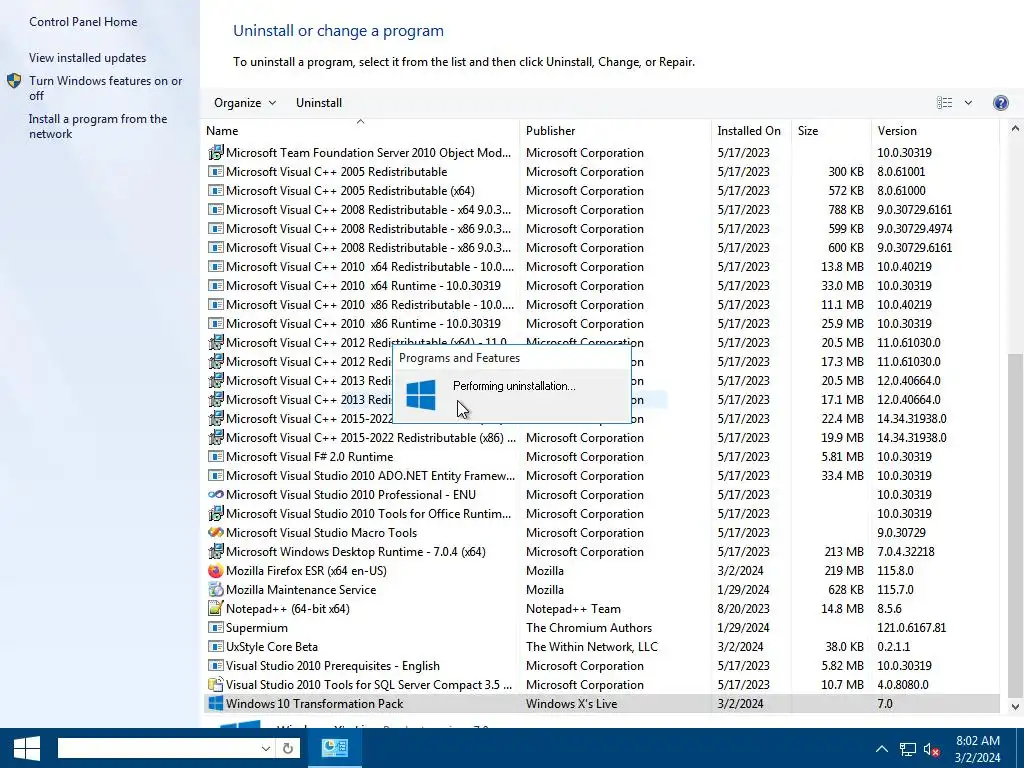Click version 115.8.0 cell
Viewport: 1024px width, 768px height.
point(895,571)
